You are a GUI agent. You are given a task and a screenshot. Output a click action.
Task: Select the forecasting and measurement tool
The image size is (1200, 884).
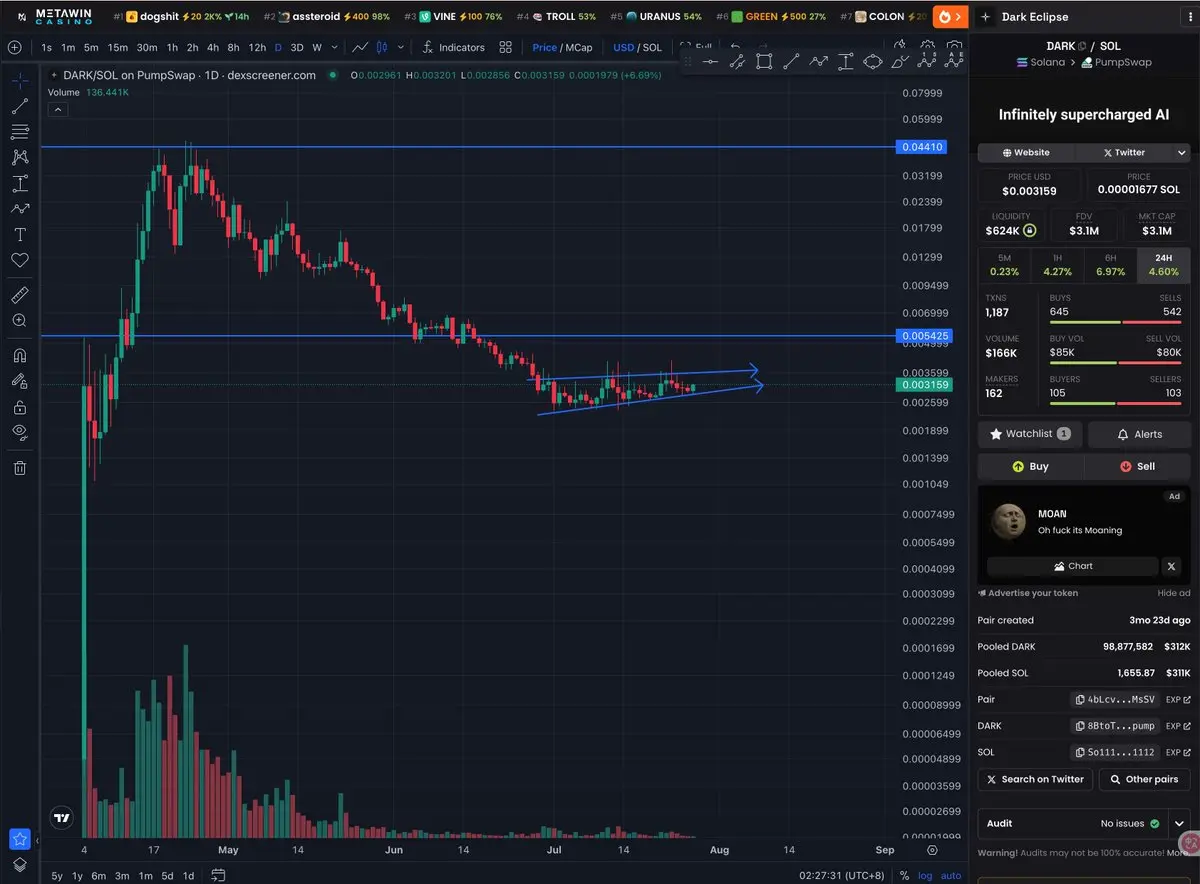[19, 183]
